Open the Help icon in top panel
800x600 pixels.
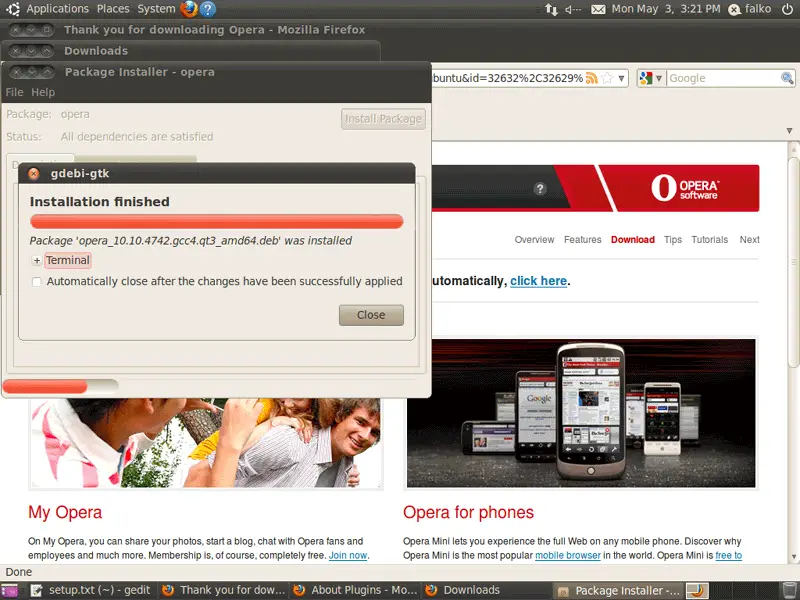(207, 9)
